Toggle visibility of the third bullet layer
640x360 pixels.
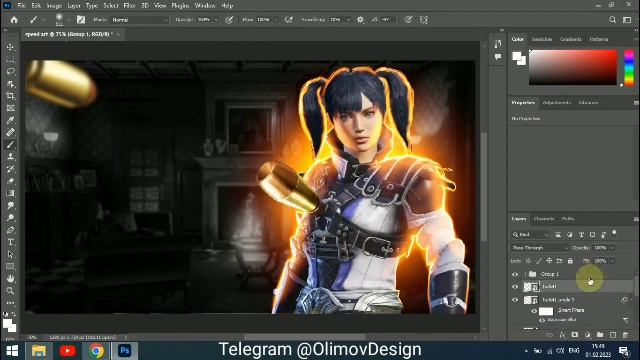[515, 300]
